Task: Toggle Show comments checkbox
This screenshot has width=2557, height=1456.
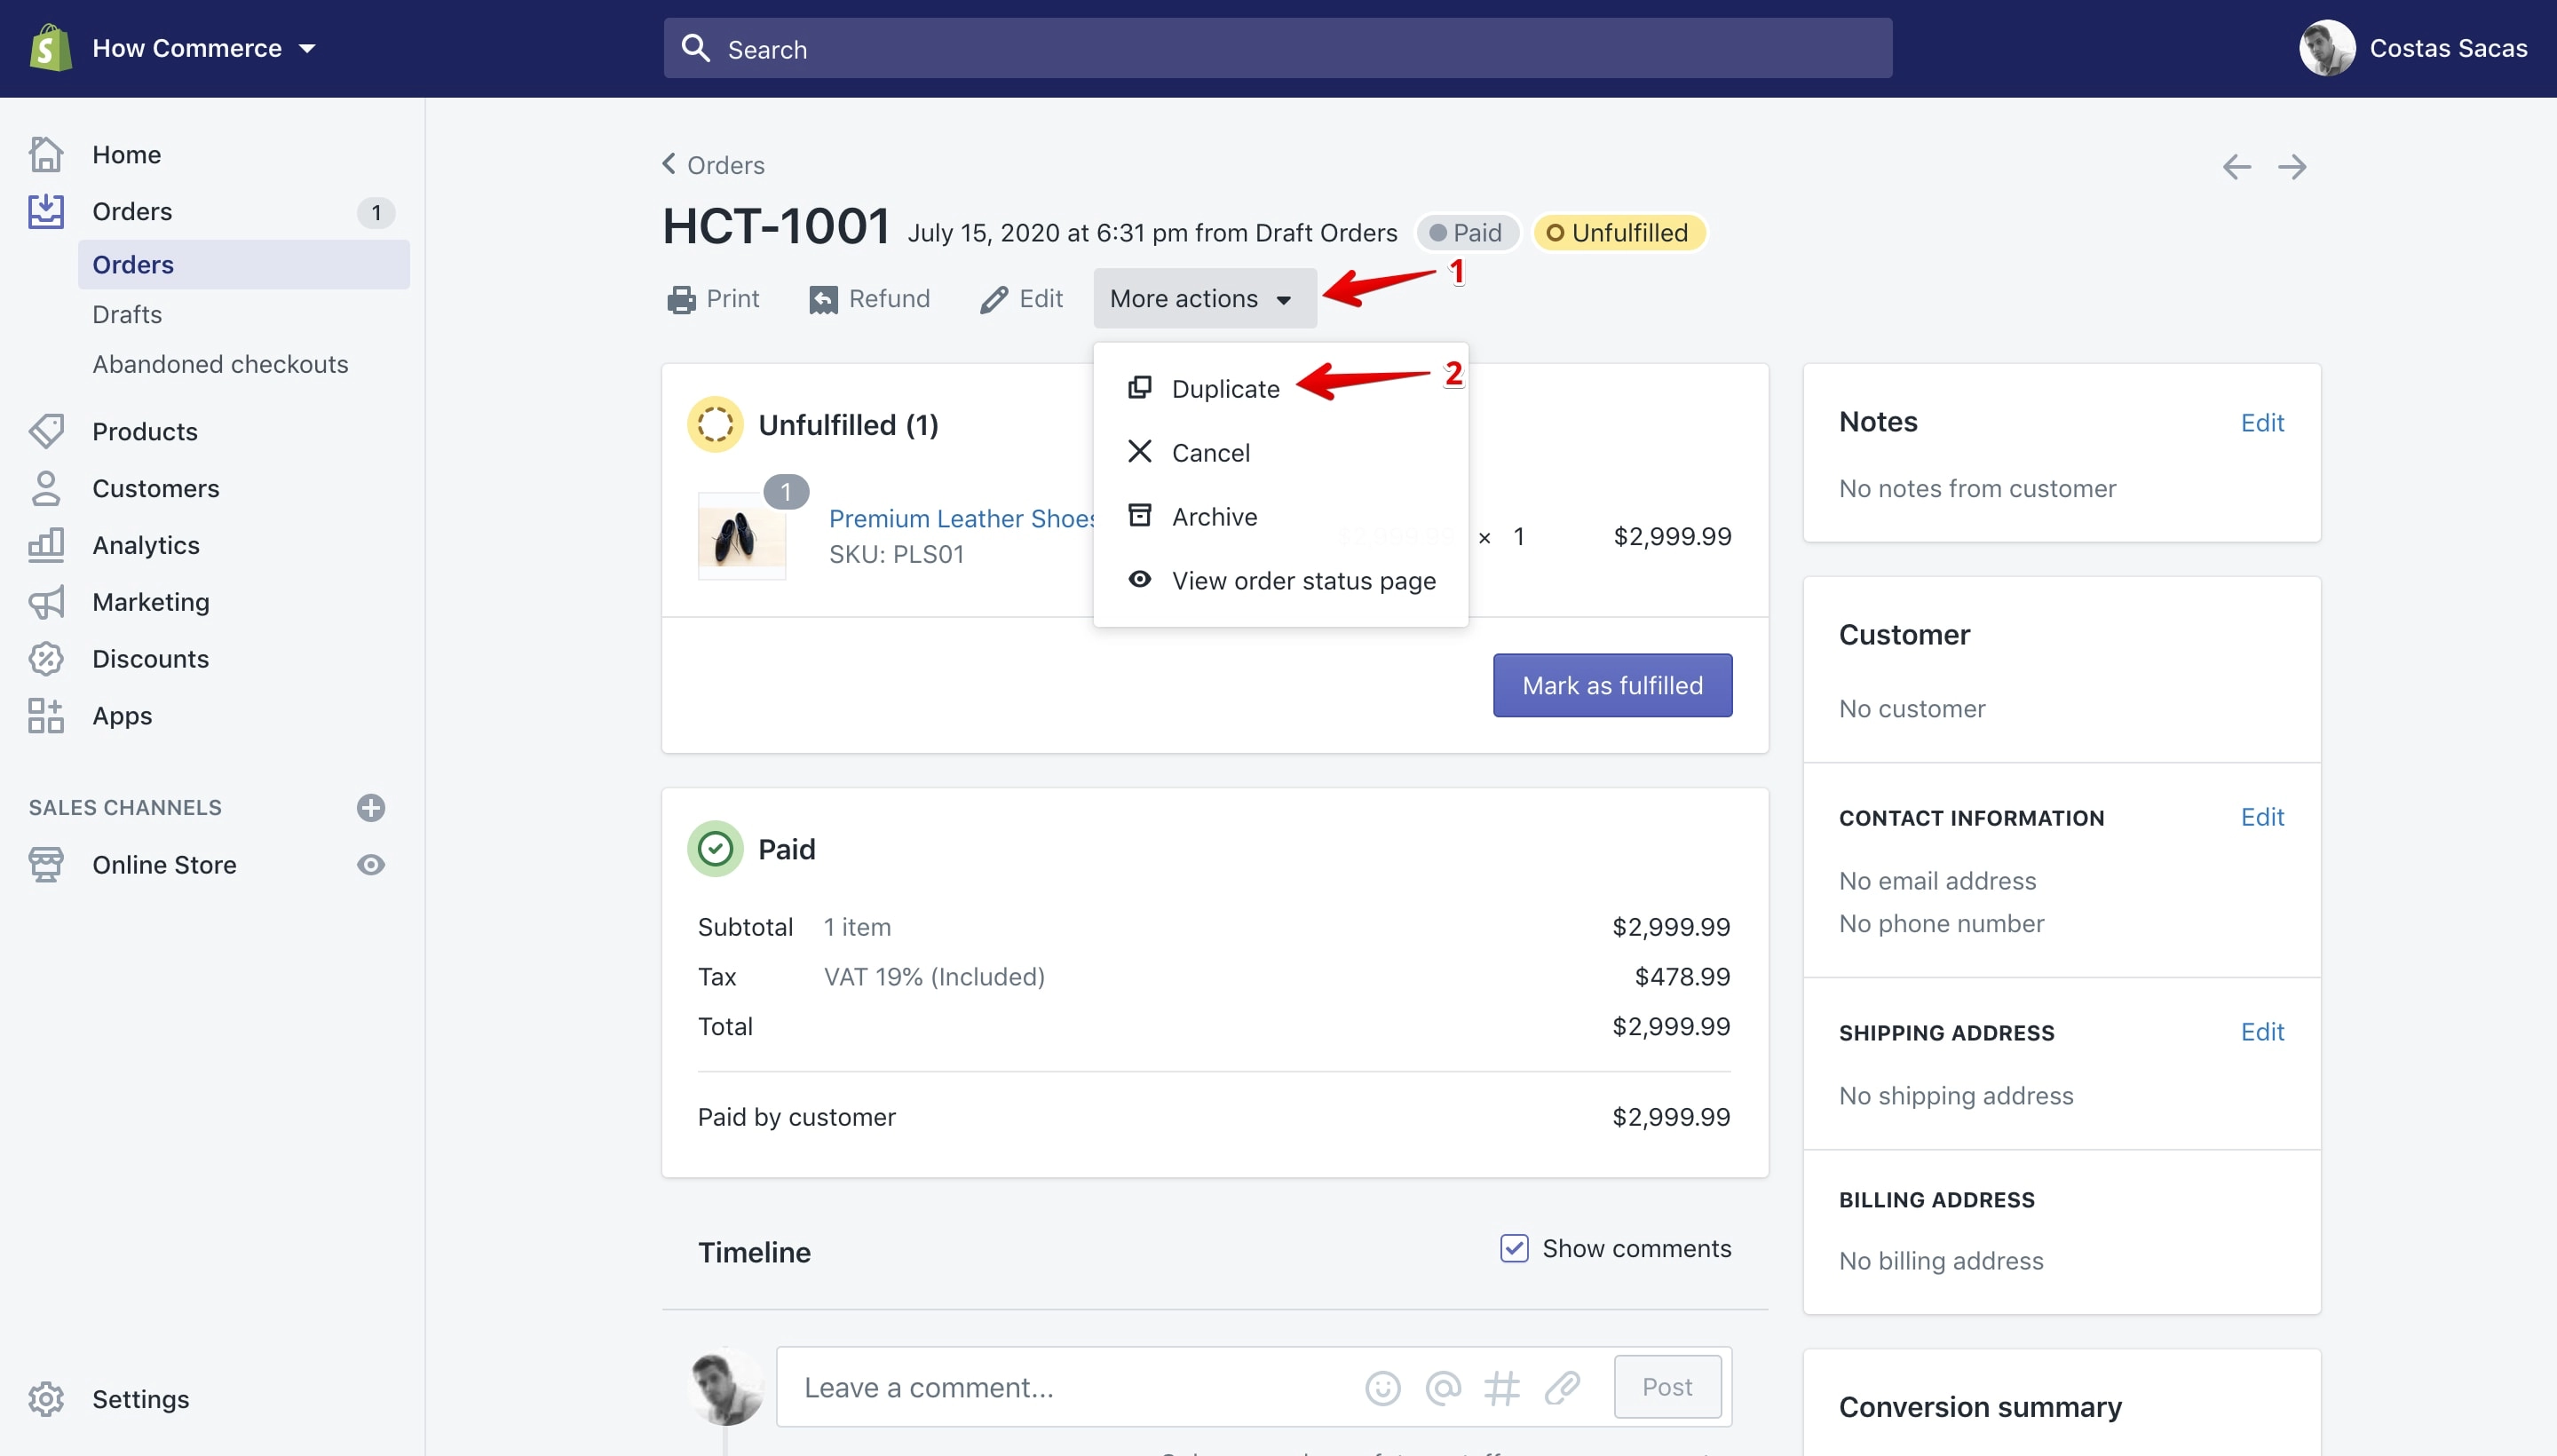Action: coord(1514,1248)
